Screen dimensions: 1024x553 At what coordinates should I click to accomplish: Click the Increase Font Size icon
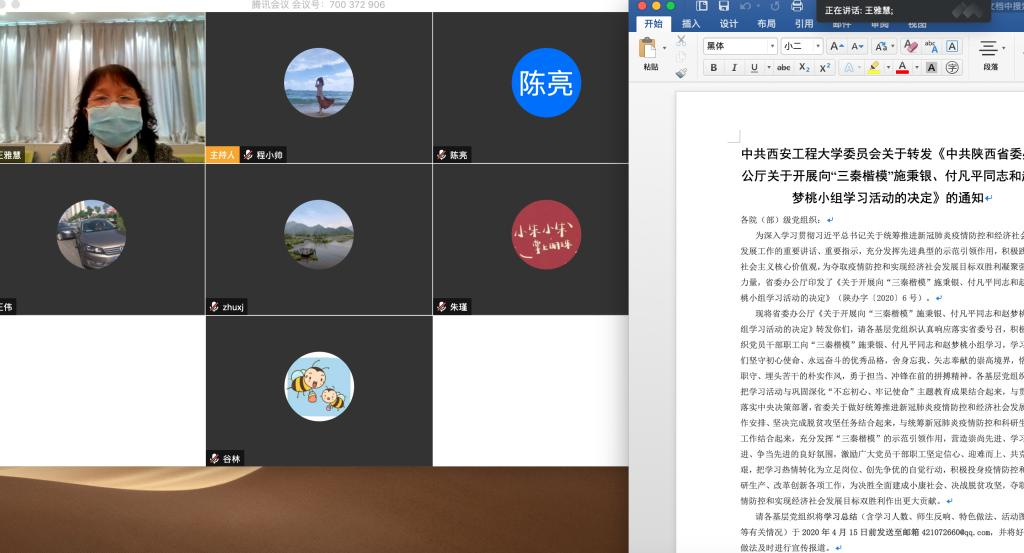coord(835,46)
